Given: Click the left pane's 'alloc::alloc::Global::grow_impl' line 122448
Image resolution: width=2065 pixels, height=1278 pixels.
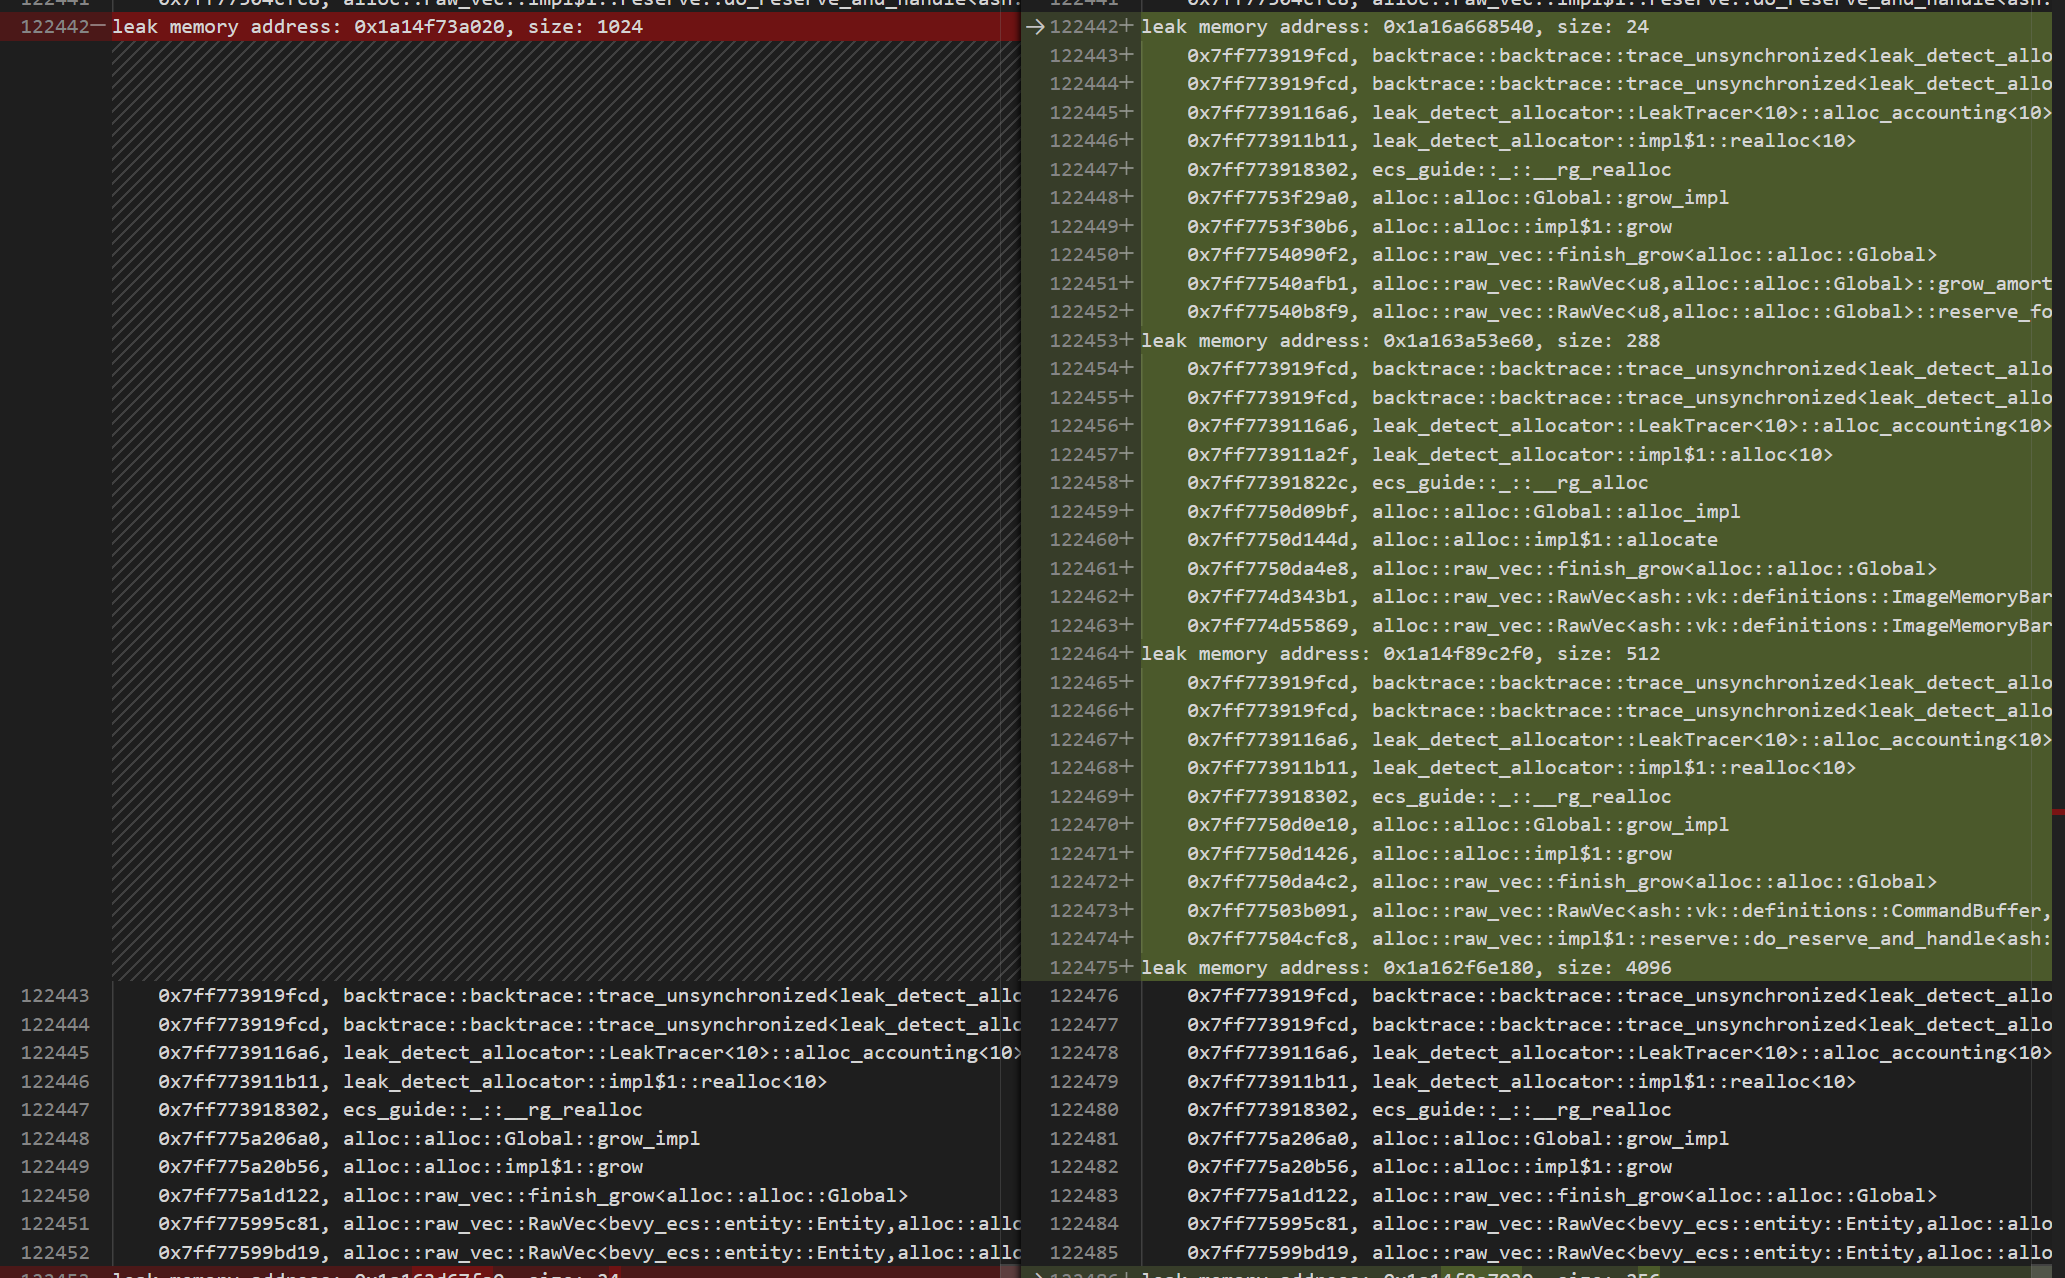Looking at the screenshot, I should click(521, 1139).
